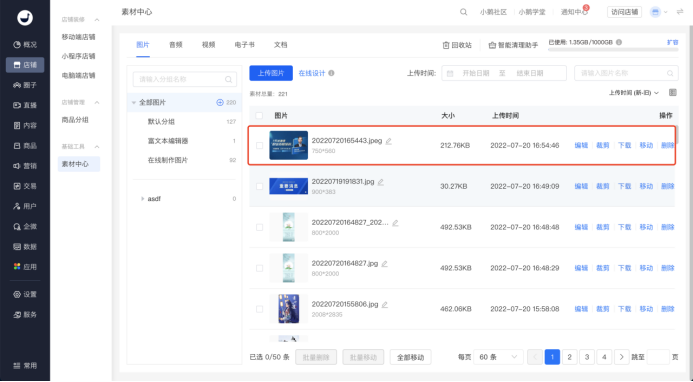The width and height of the screenshot is (693, 382).
Task: Open 内容 in the left sidebar
Action: (x=25, y=126)
